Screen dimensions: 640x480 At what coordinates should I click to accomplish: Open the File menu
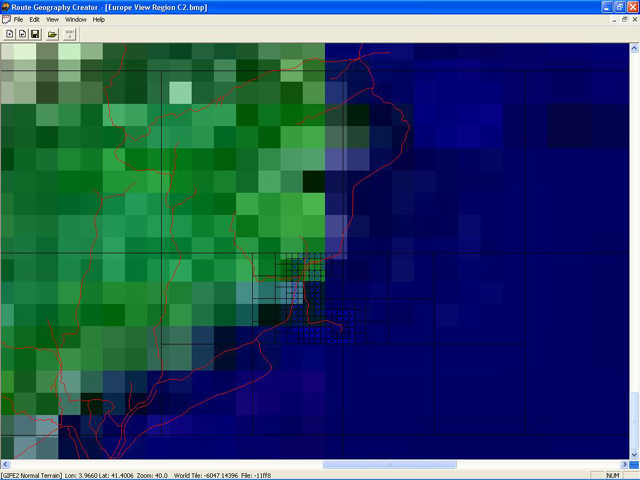coord(19,19)
